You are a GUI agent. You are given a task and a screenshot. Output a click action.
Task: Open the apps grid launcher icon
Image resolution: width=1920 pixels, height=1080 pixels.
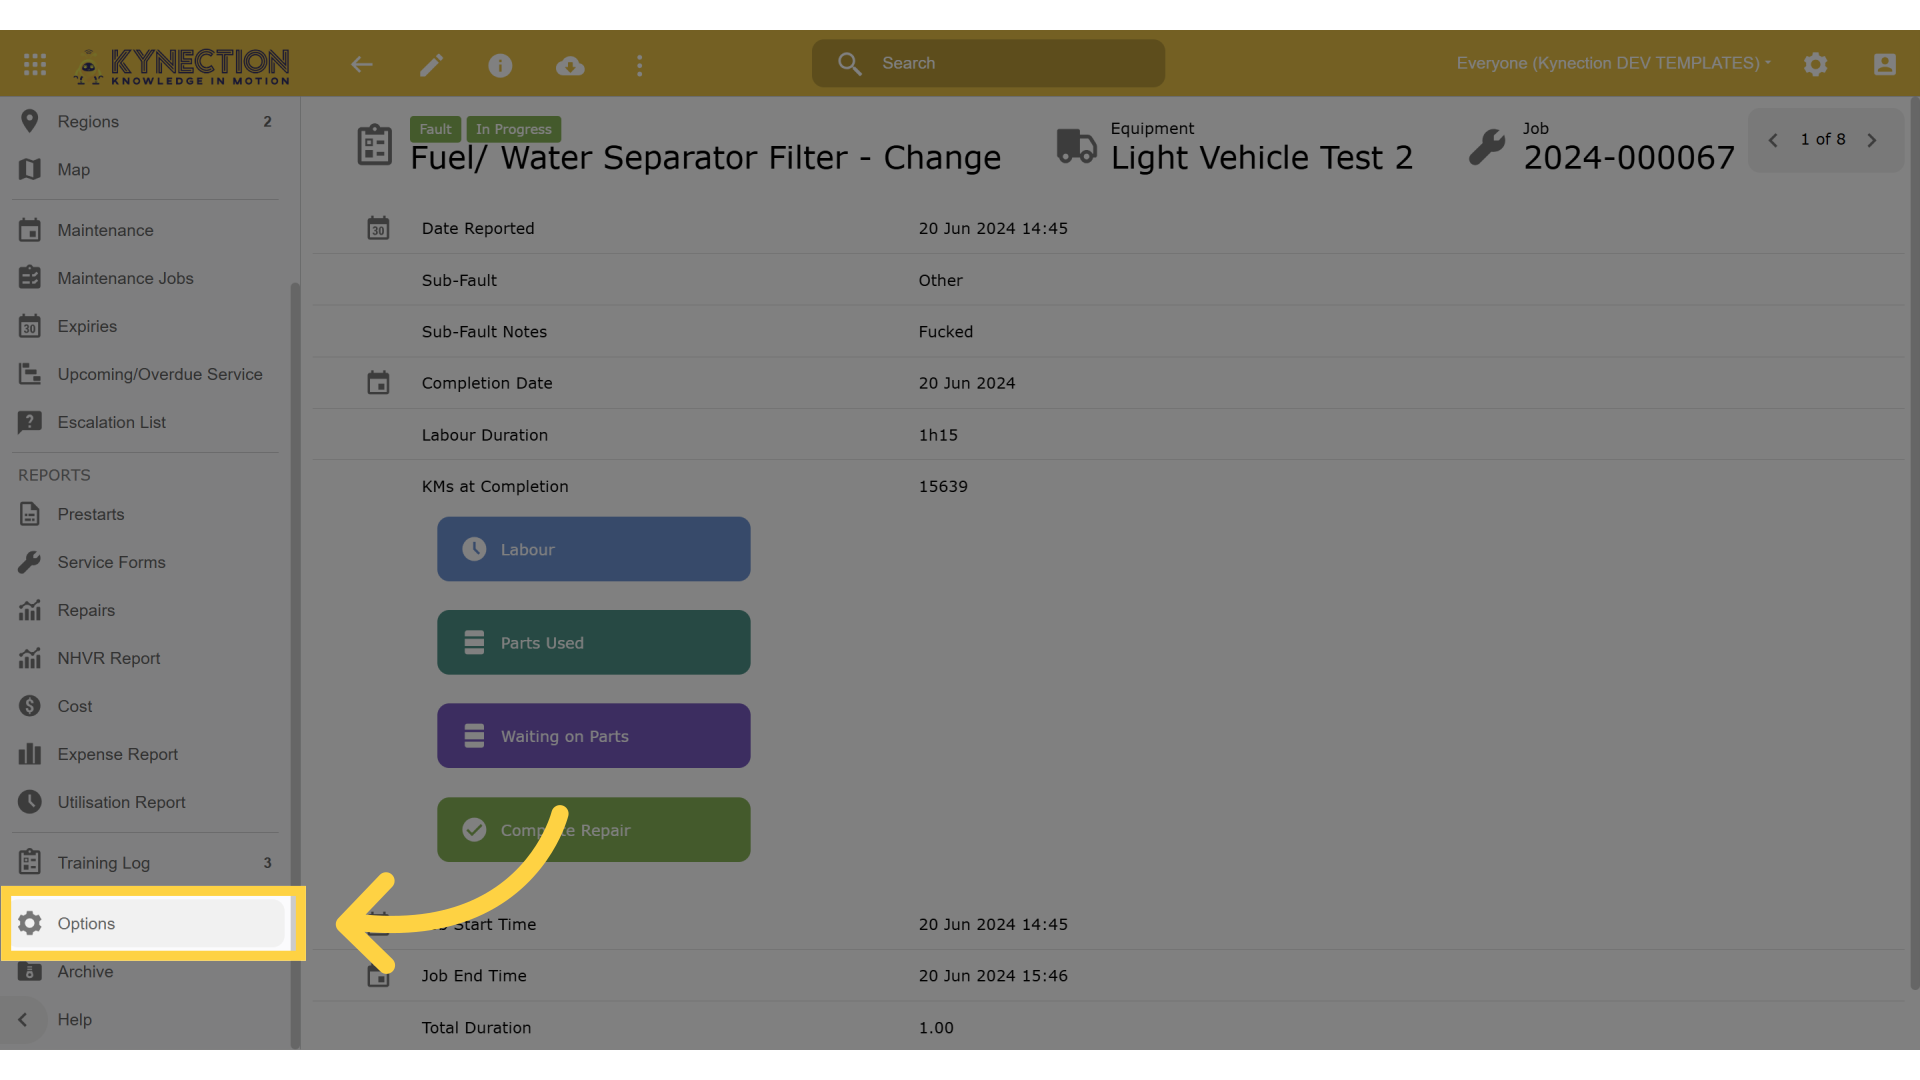[35, 64]
